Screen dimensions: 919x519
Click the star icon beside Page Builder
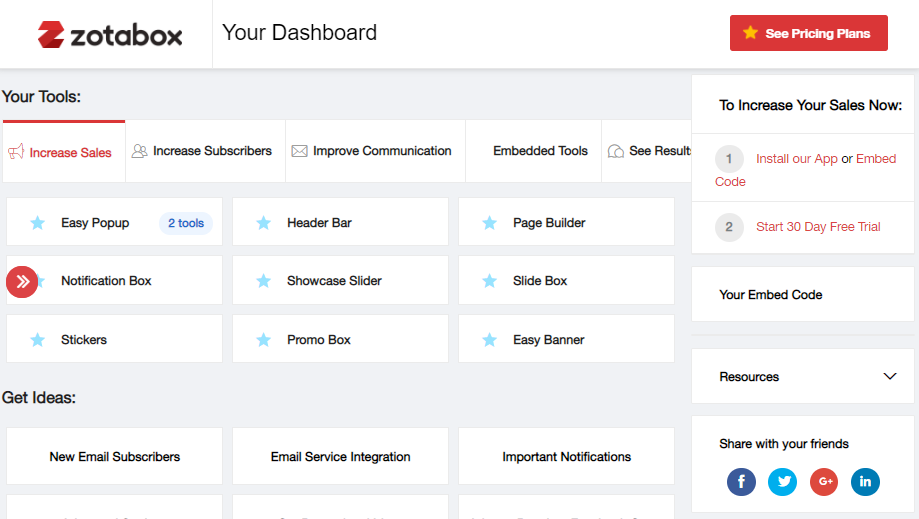[489, 223]
